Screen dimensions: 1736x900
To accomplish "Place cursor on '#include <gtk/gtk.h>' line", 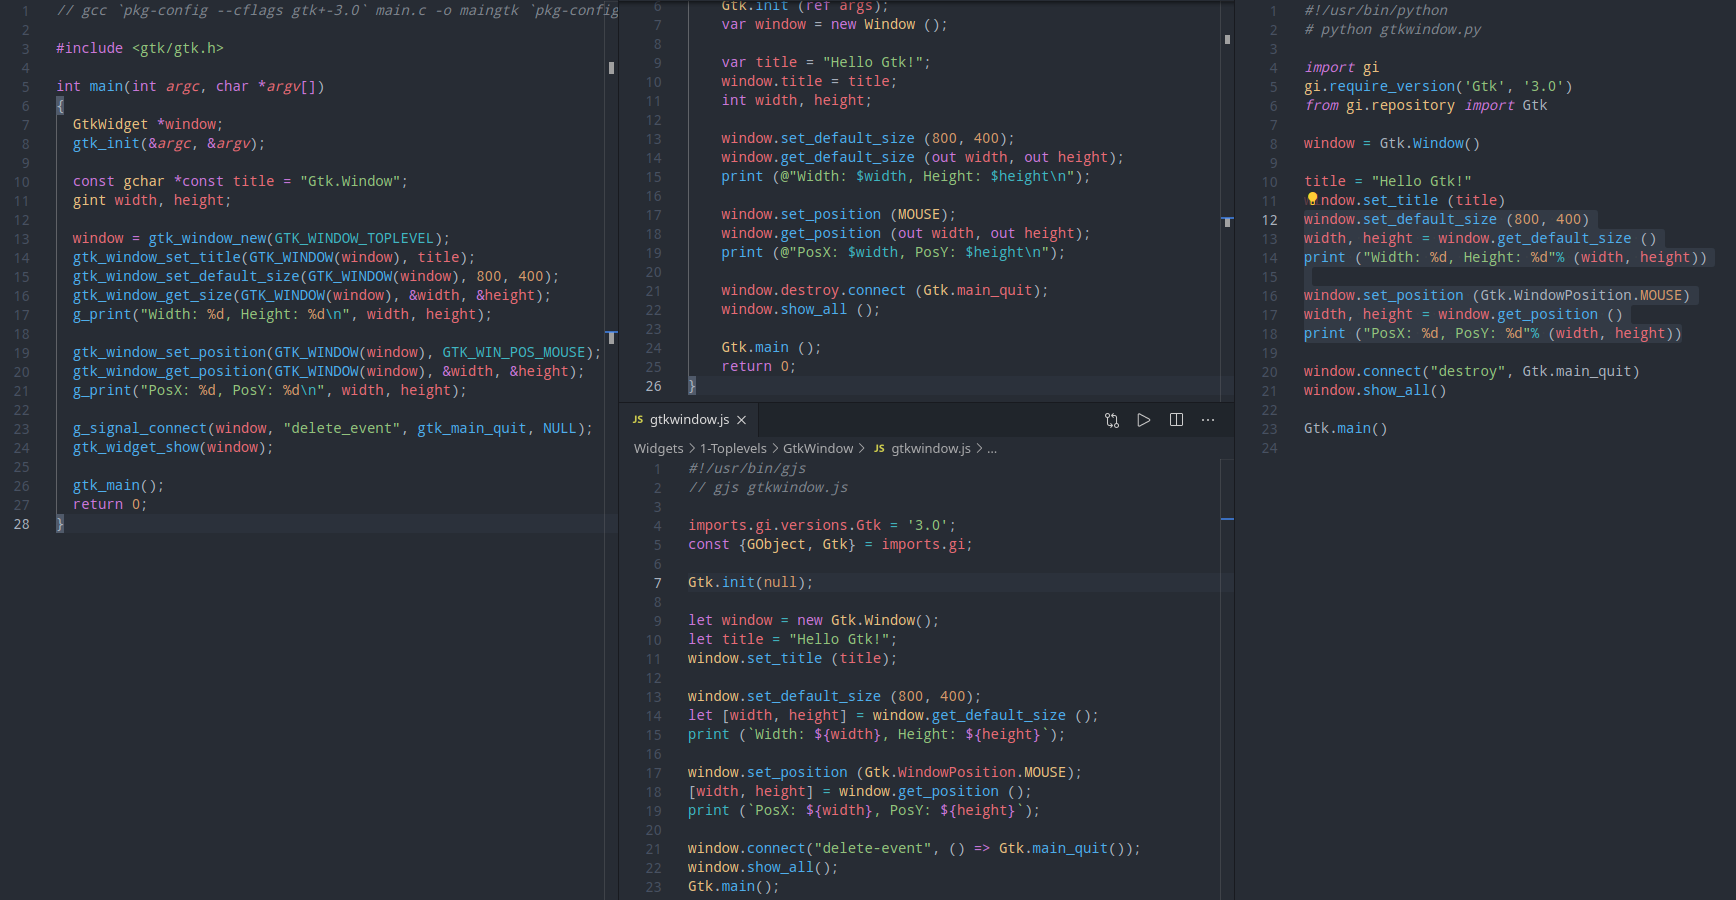I will point(140,48).
